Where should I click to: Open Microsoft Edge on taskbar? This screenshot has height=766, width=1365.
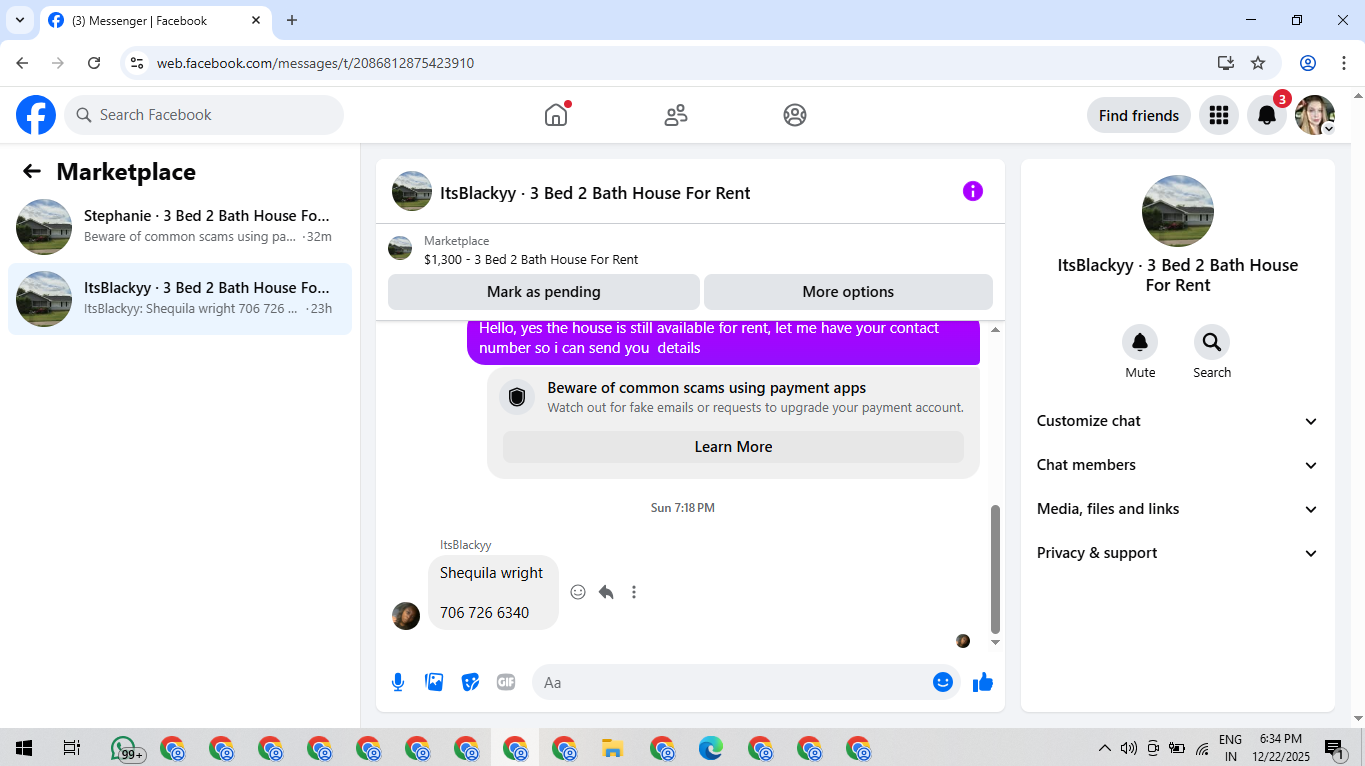[x=711, y=748]
